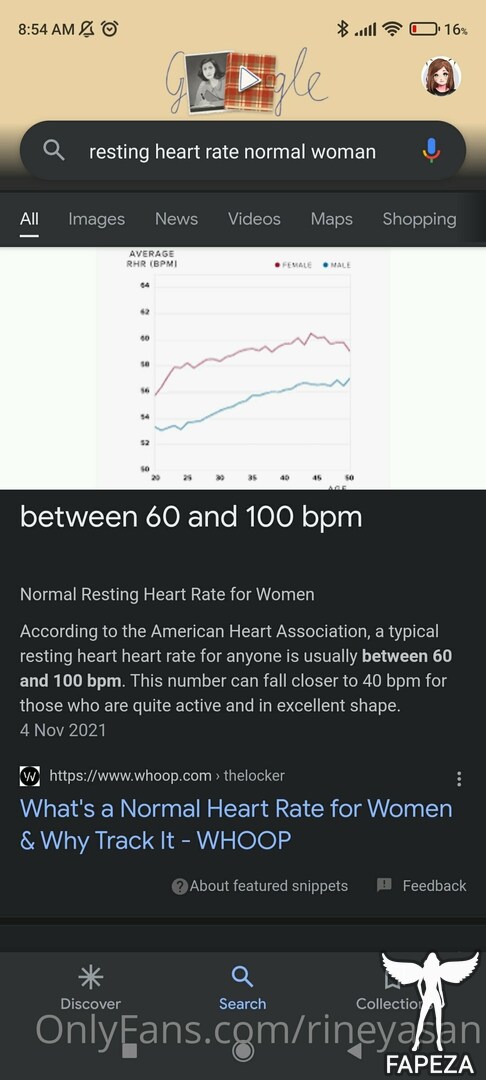486x1080 pixels.
Task: Play the Google Doodle animation
Action: point(249,81)
